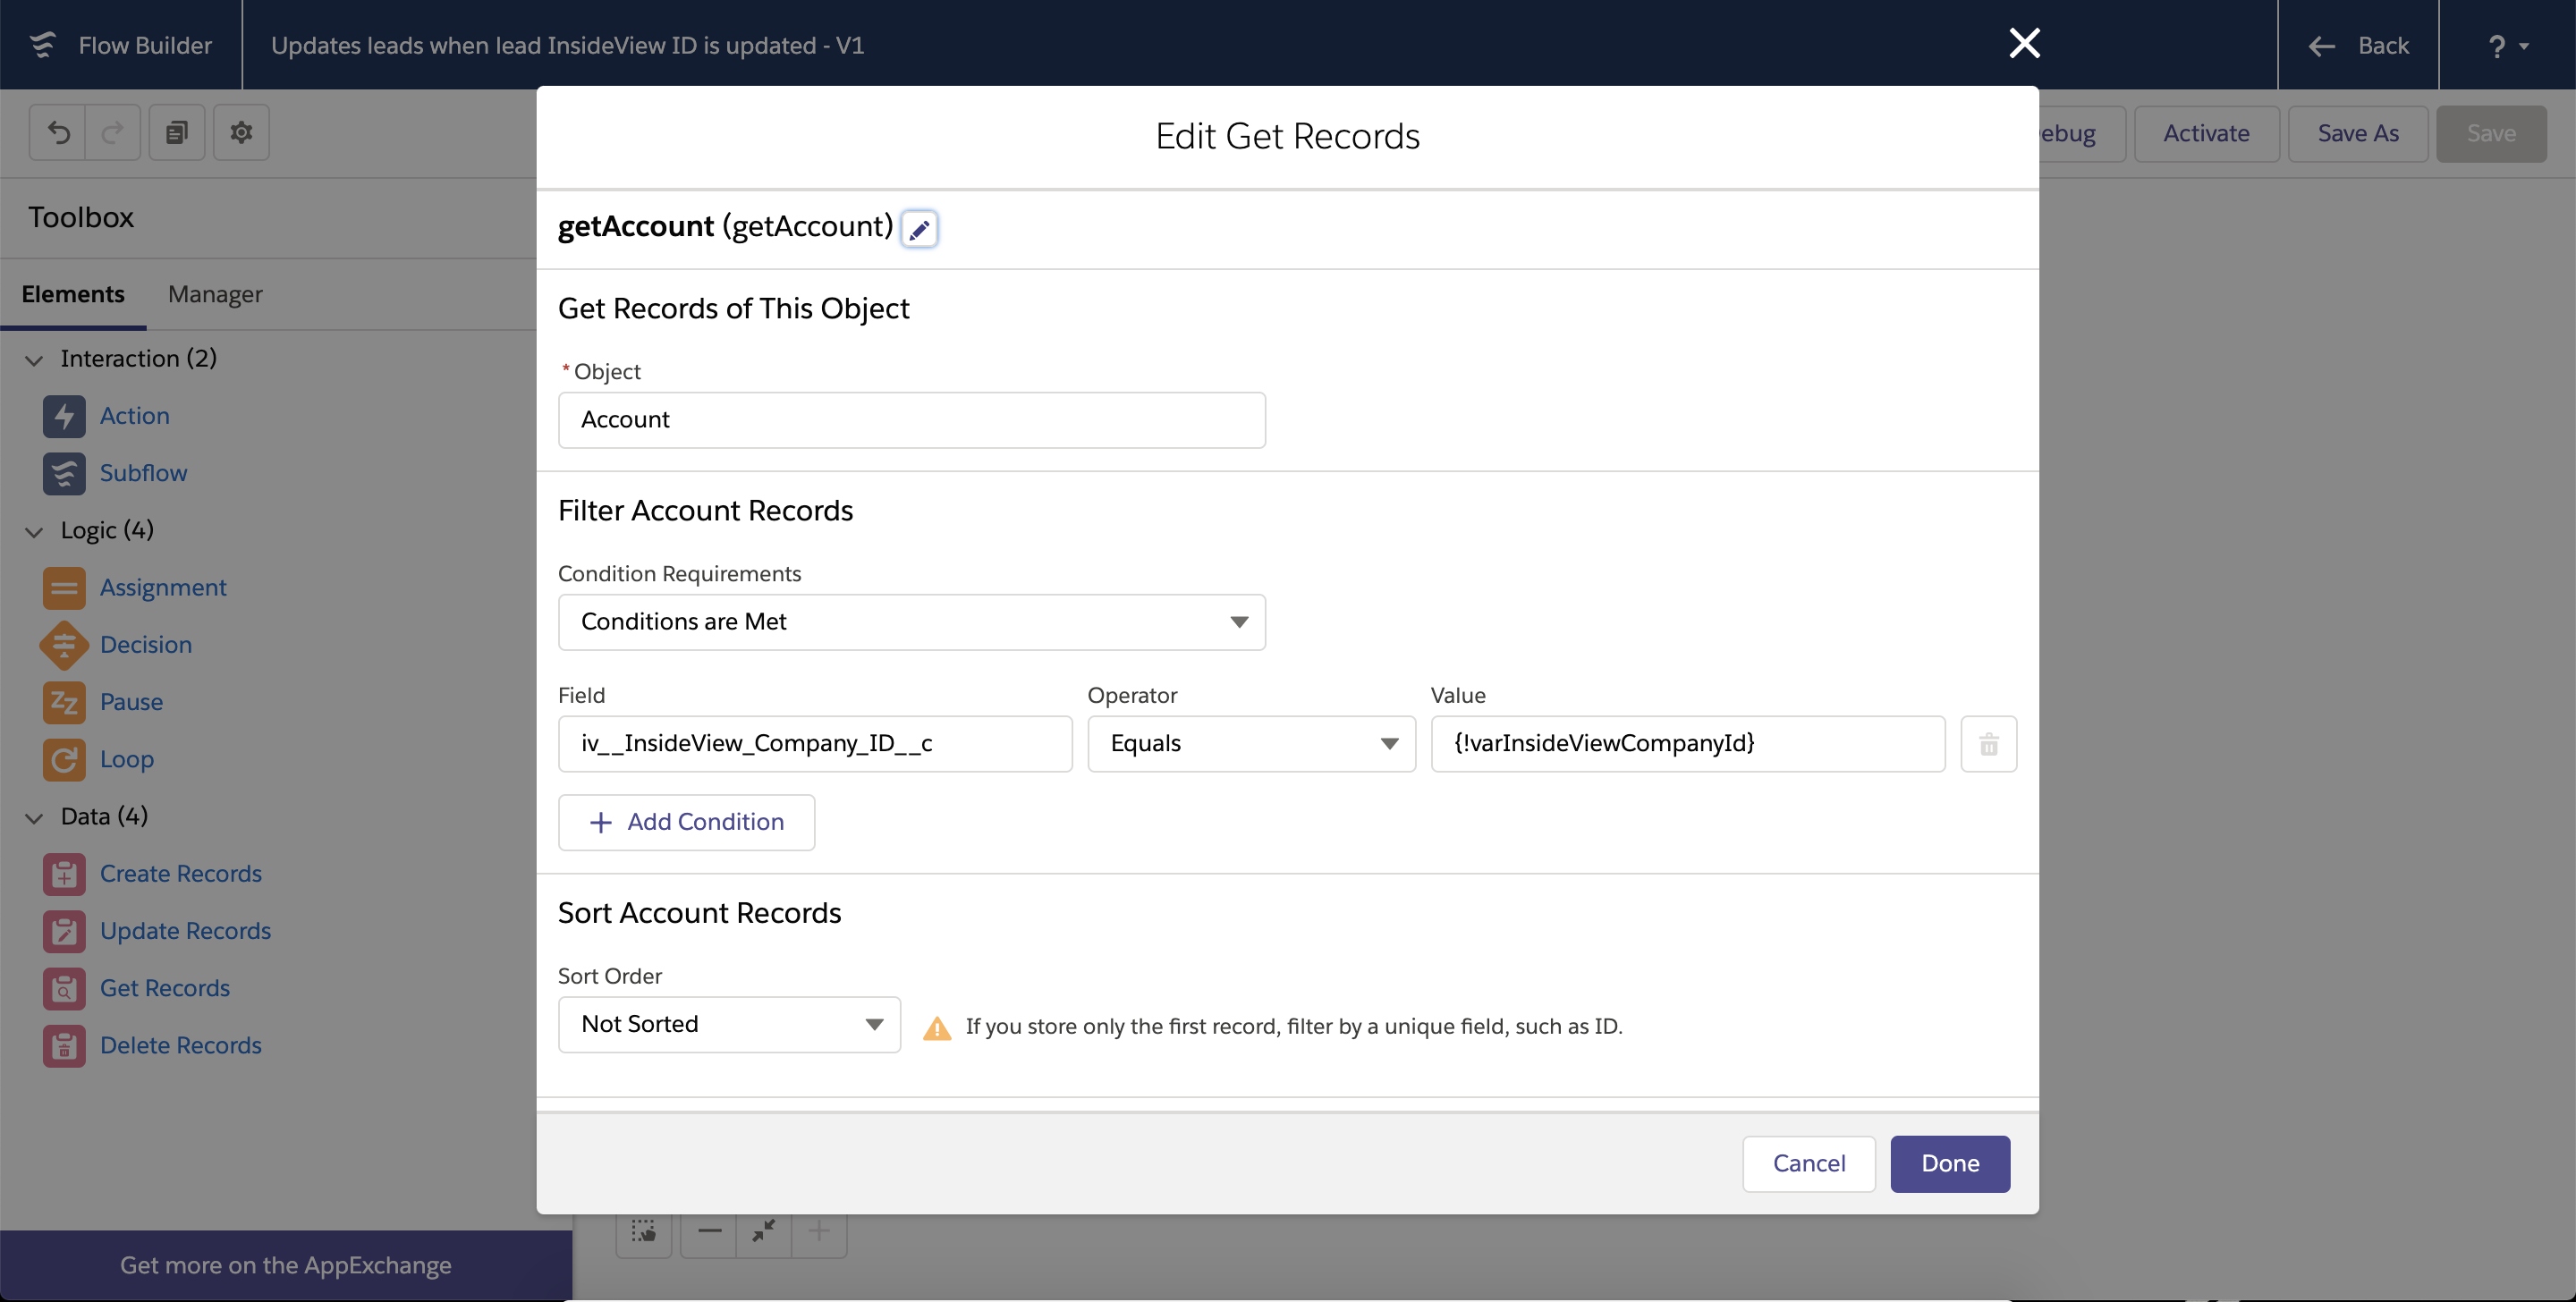Viewport: 2576px width, 1302px height.
Task: Collapse the Interaction (2) section
Action: (x=34, y=360)
